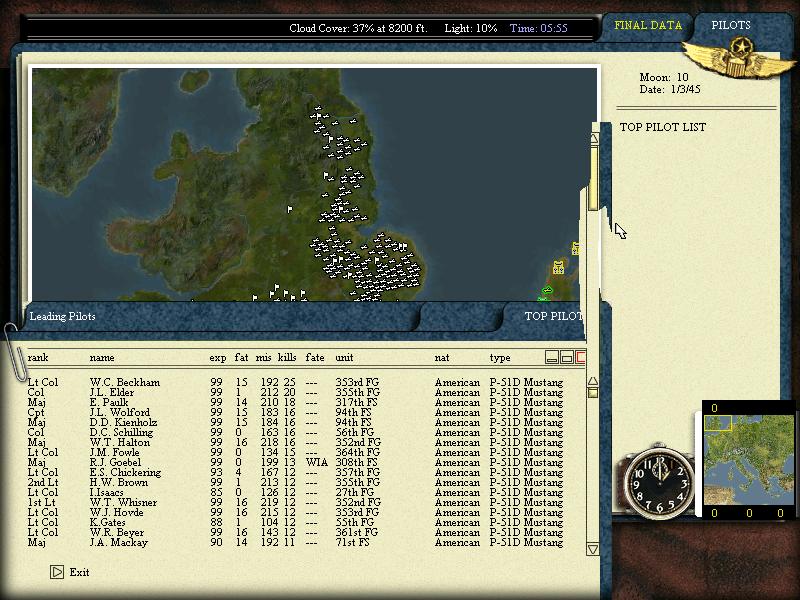Select pilot E. Paulk
This screenshot has height=600, width=800.
[109, 402]
